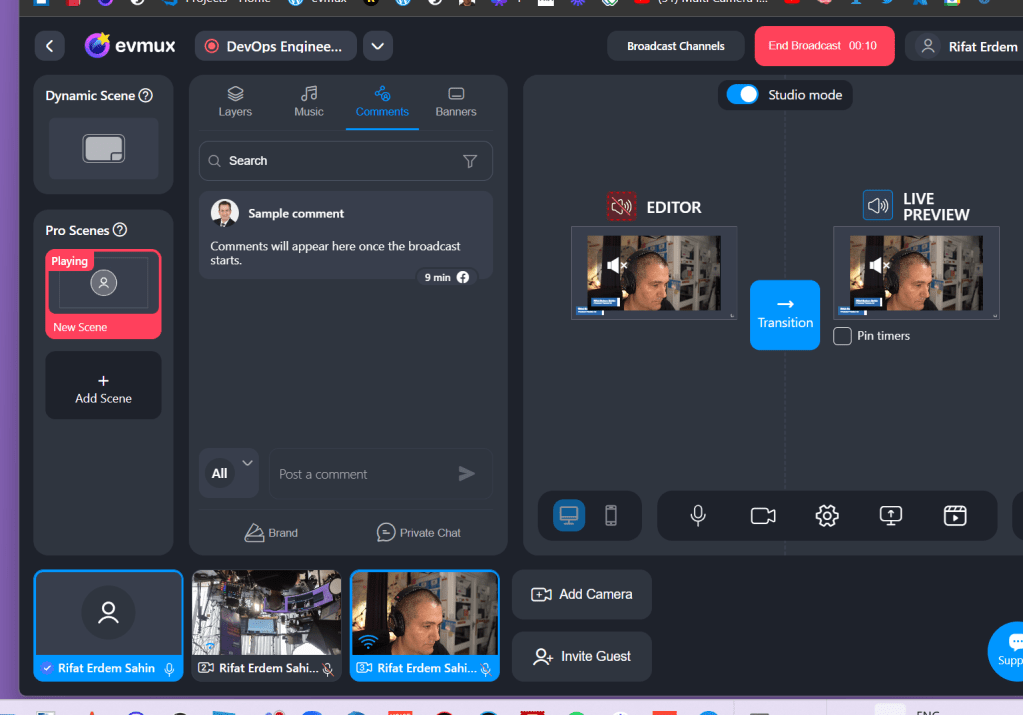Toggle the checkmark on first participant tile

click(47, 668)
